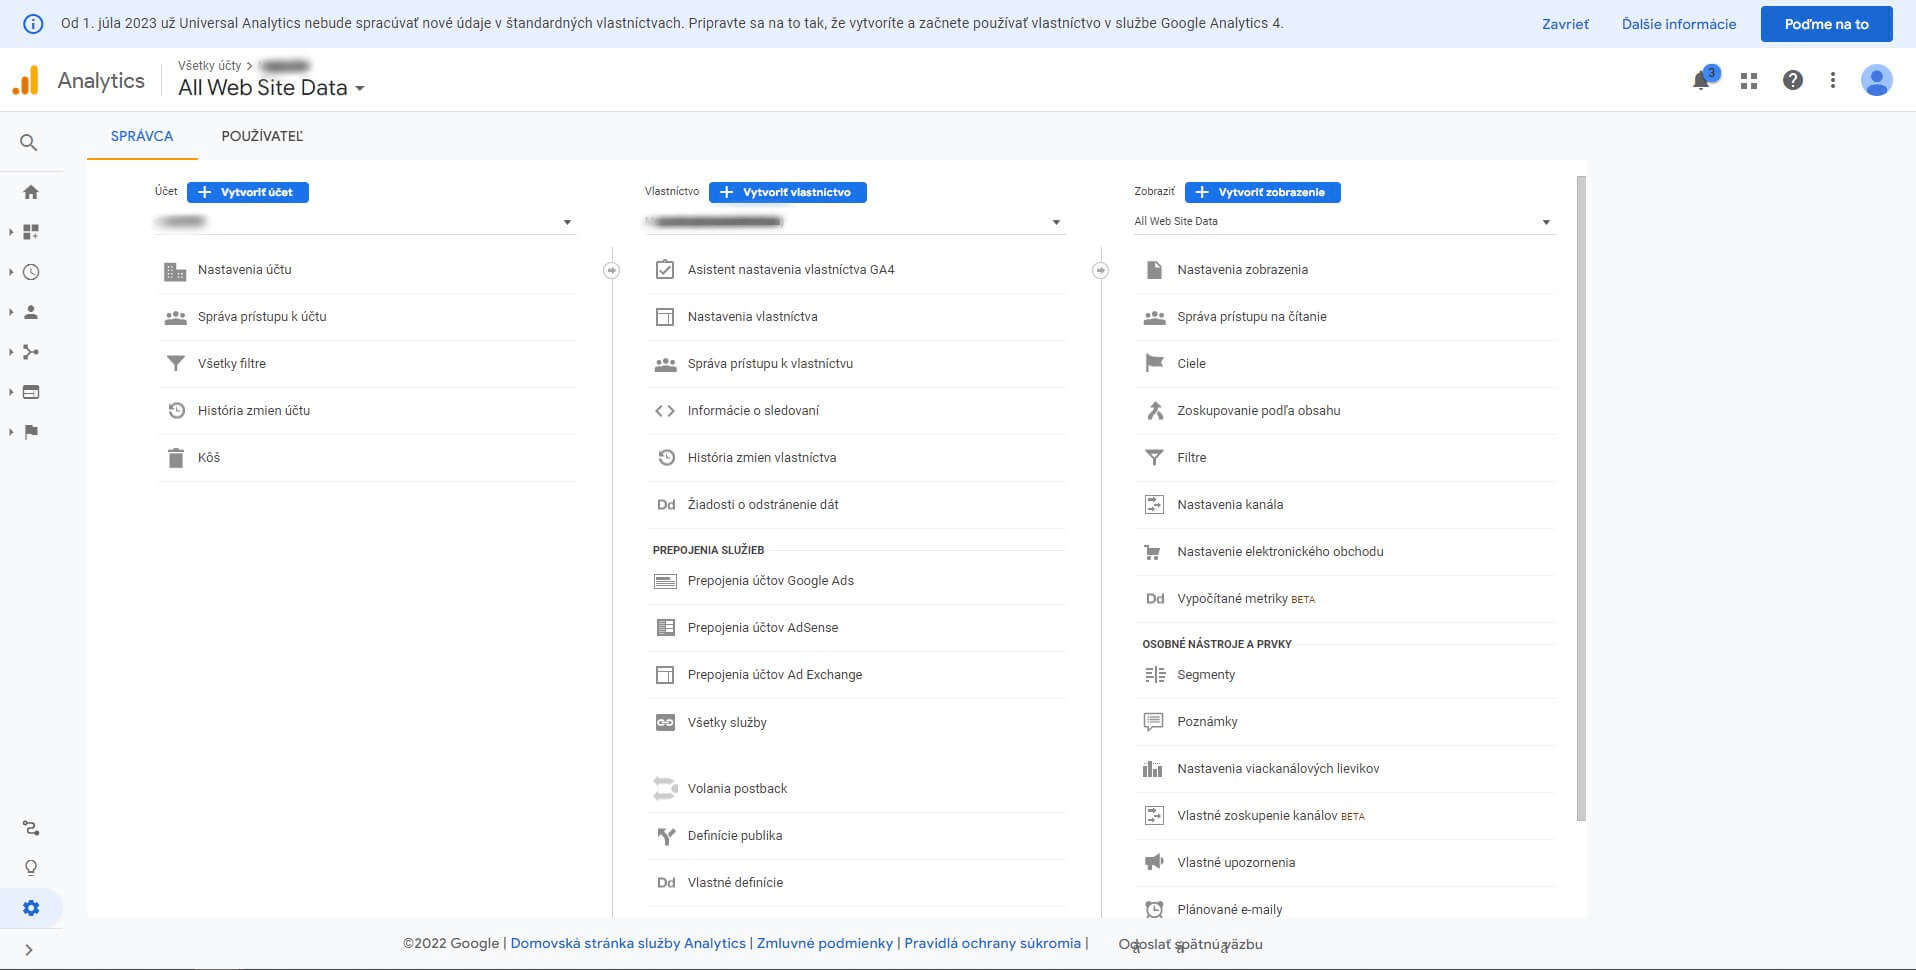Click the admin panel vertical scrollbar
Viewport: 1916px width, 970px height.
[x=1581, y=498]
